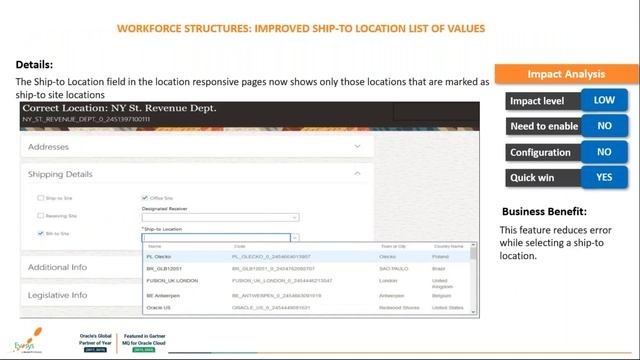Click the YES Quick win badge
The height and width of the screenshot is (360, 640).
point(604,177)
